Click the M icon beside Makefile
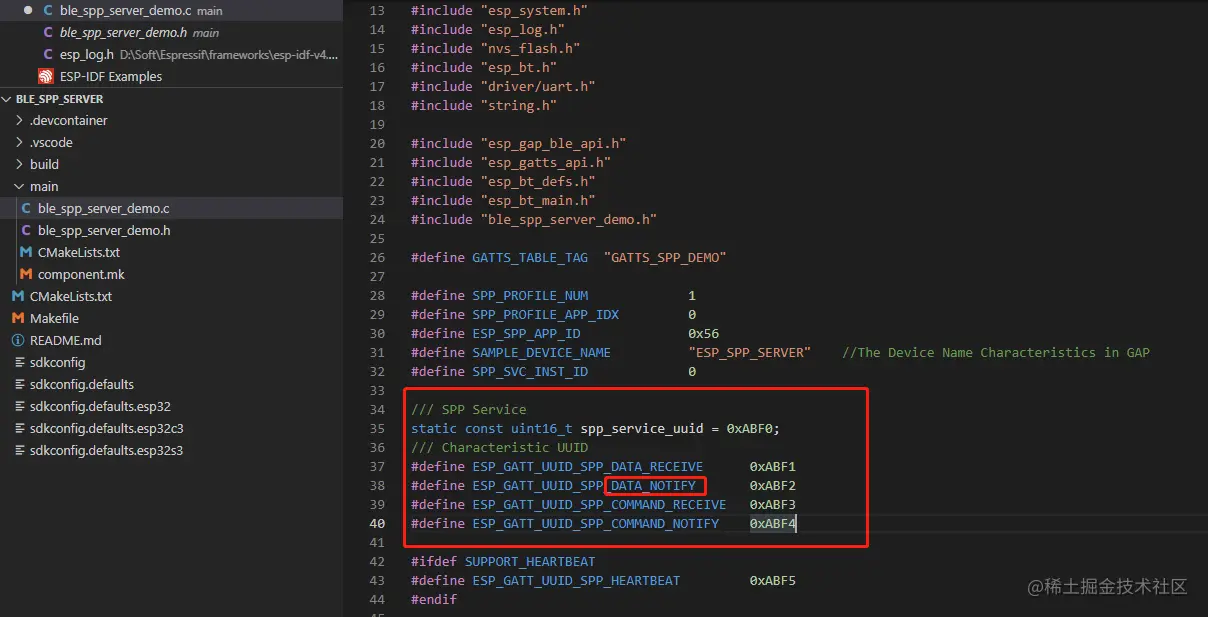Image resolution: width=1208 pixels, height=617 pixels. tap(18, 318)
